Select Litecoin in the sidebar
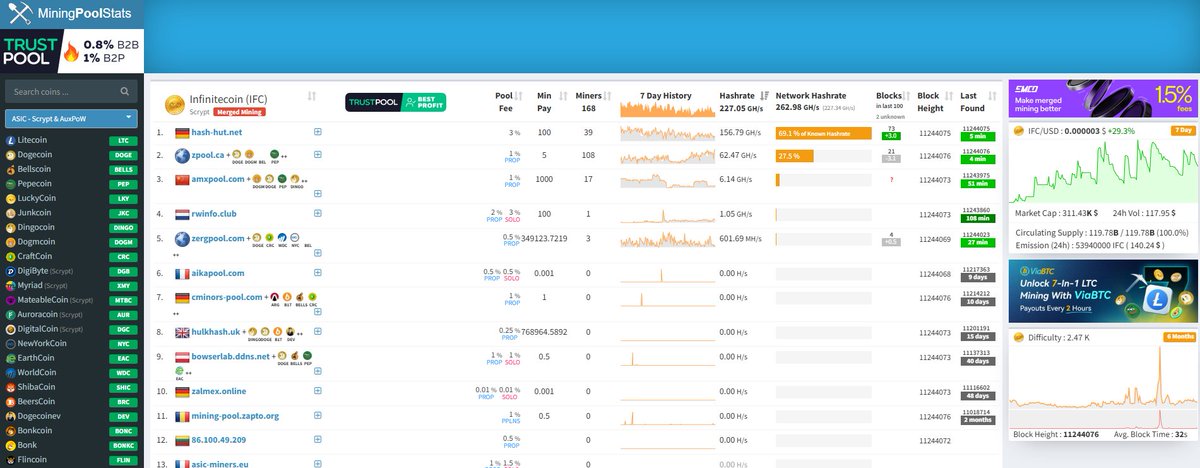 pos(33,141)
